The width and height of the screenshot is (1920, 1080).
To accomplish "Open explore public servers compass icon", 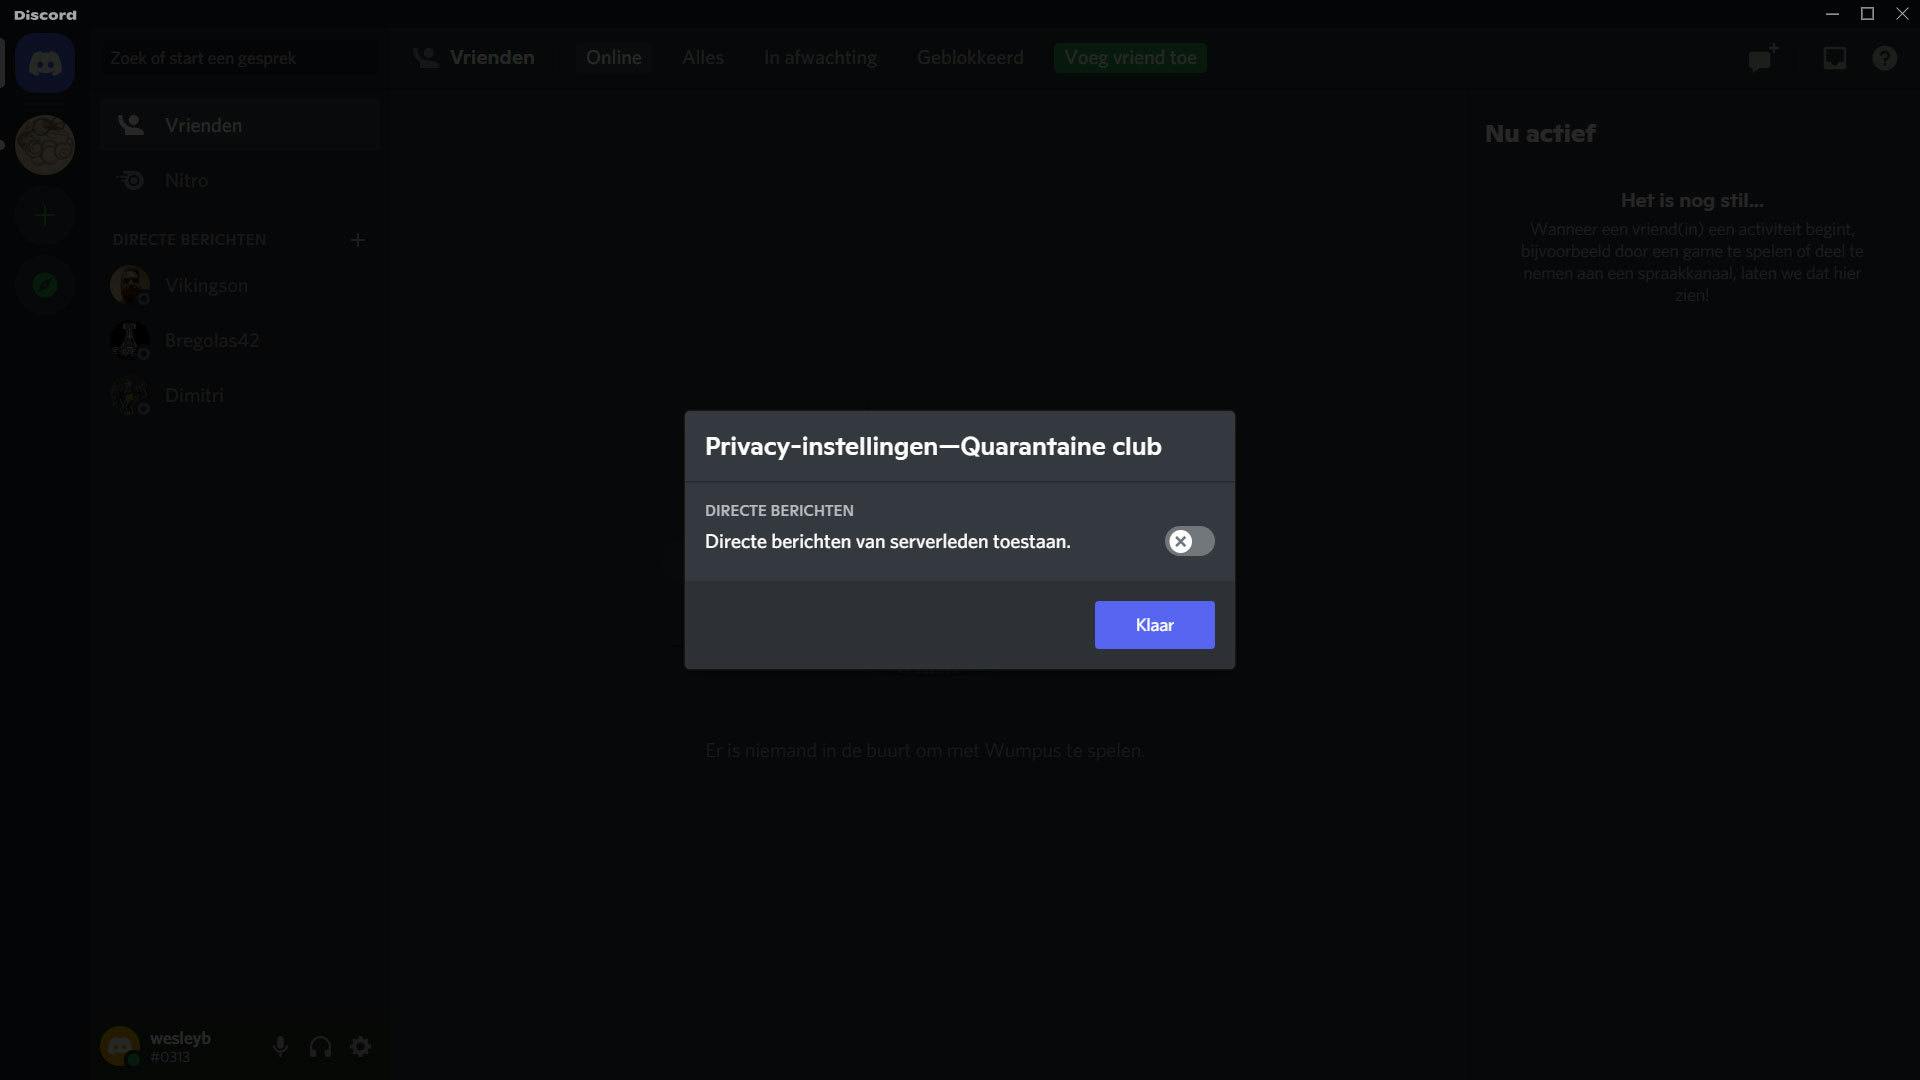I will pos(45,285).
